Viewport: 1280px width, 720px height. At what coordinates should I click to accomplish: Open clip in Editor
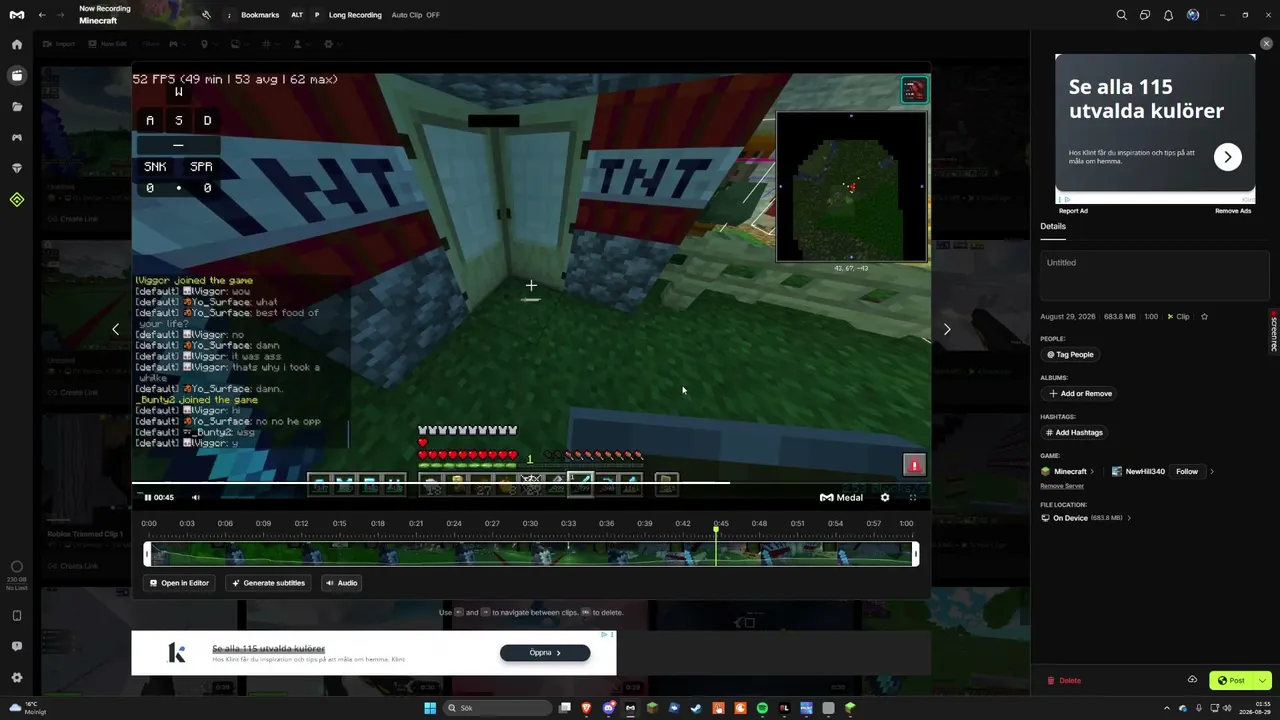coord(179,583)
